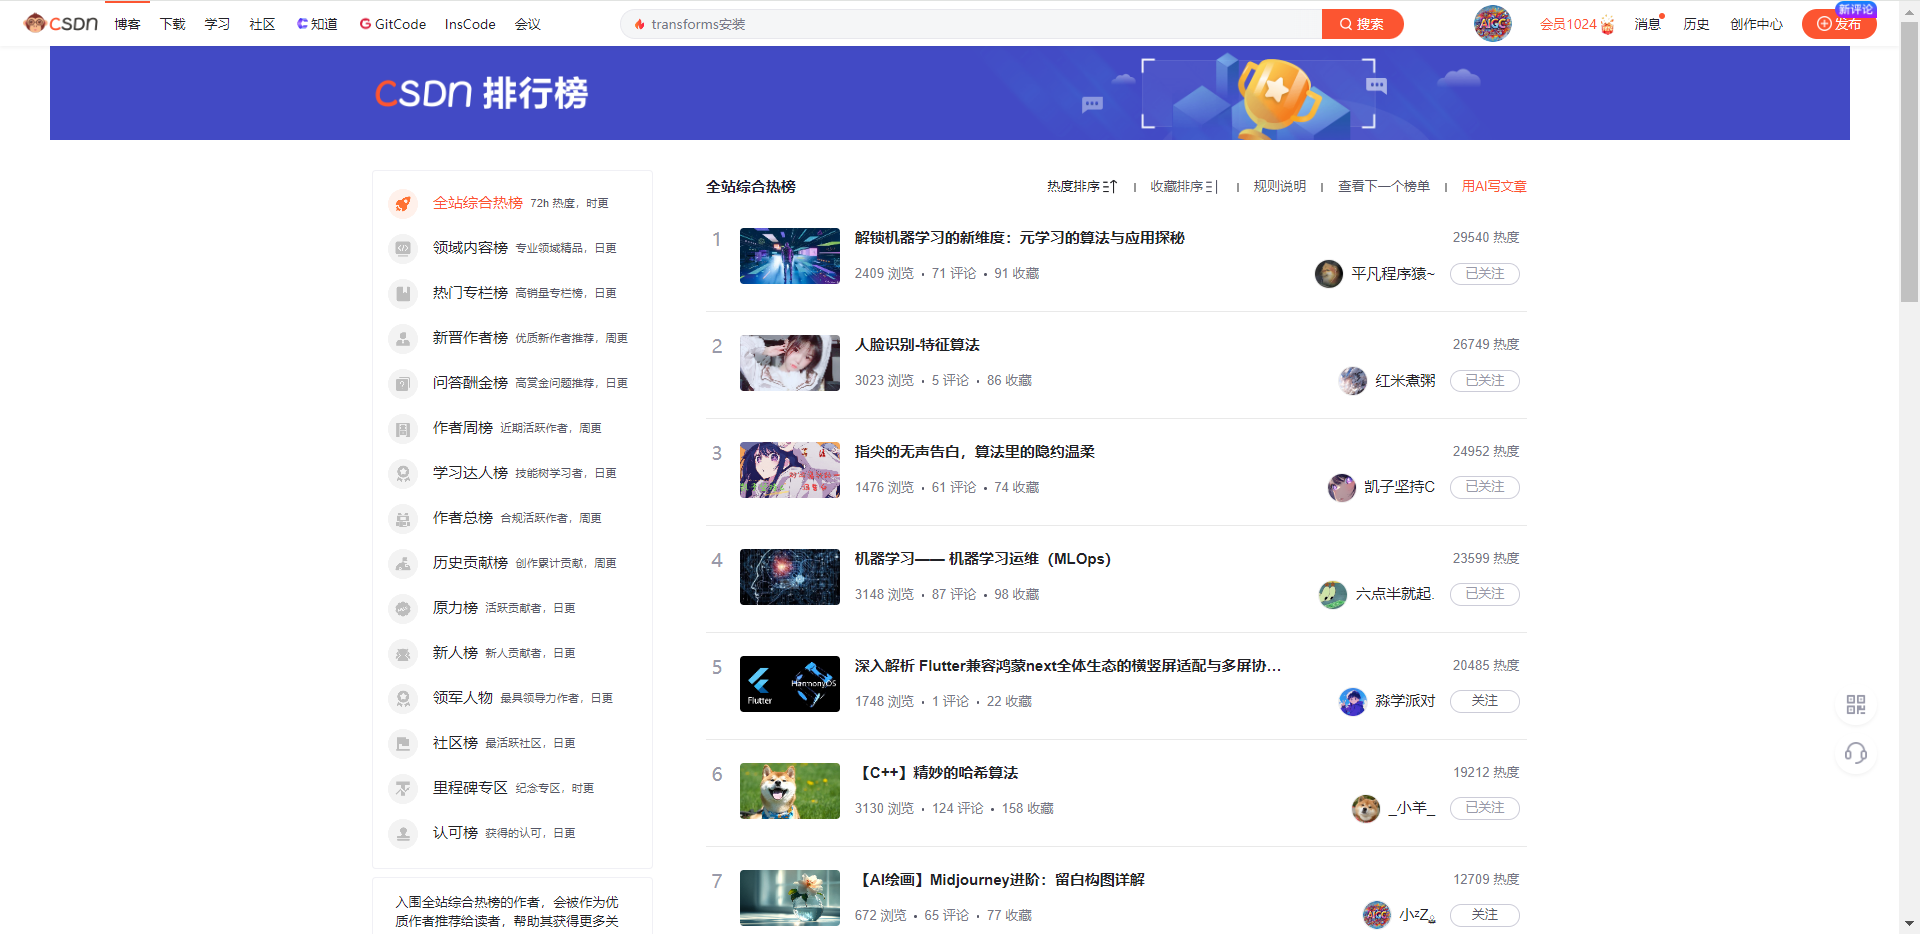The height and width of the screenshot is (934, 1920).
Task: Click the 社区榜 sidebar icon
Action: click(403, 743)
